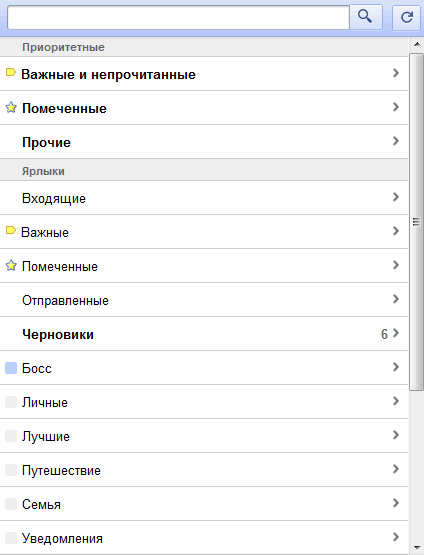This screenshot has width=424, height=555.
Task: Click the gray square beside Путешествие
Action: 11,470
